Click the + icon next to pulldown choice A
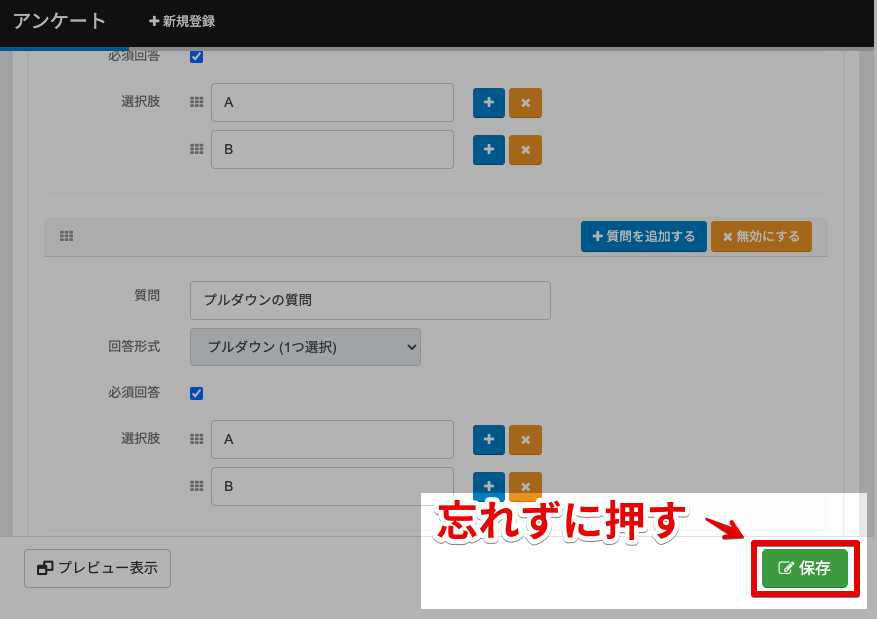Image resolution: width=877 pixels, height=619 pixels. pyautogui.click(x=488, y=439)
